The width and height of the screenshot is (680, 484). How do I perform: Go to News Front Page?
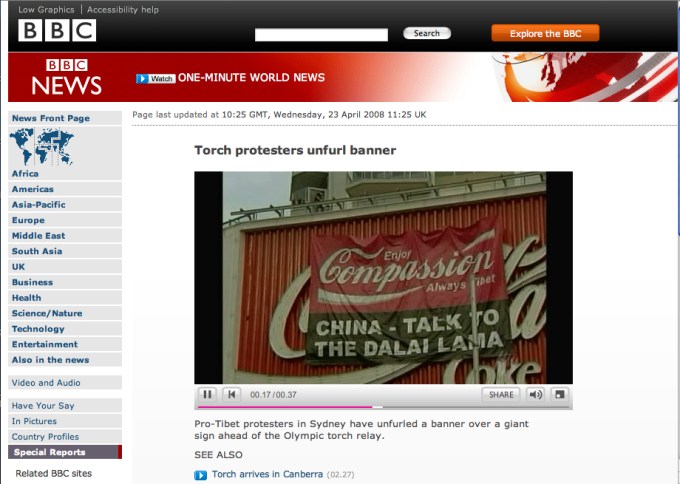point(65,118)
